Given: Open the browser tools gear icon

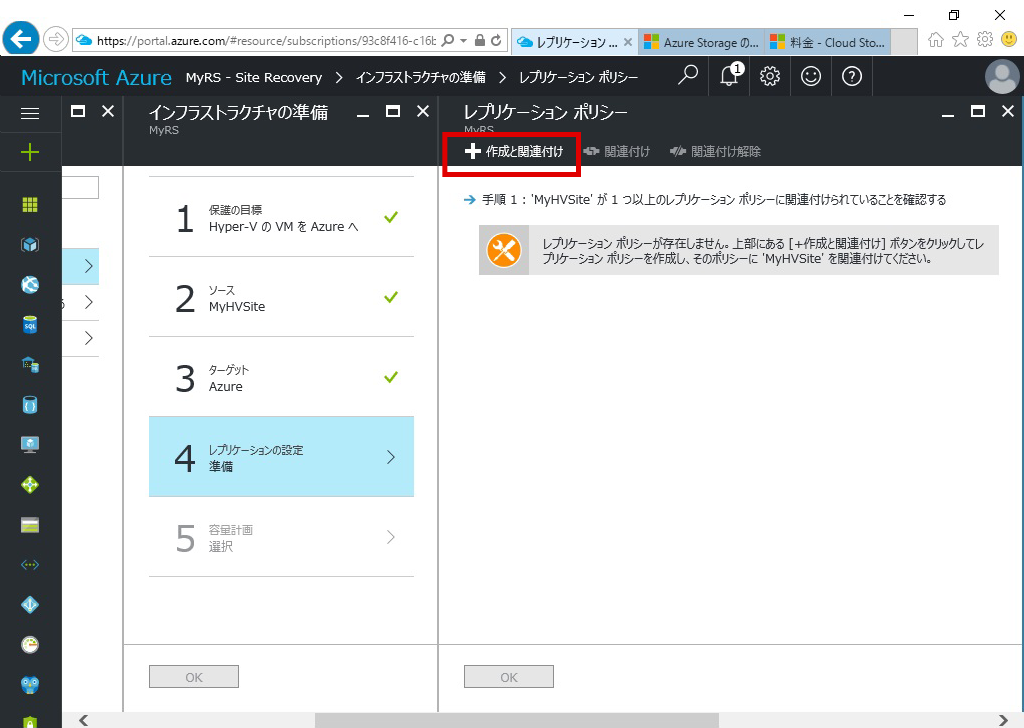Looking at the screenshot, I should 985,40.
